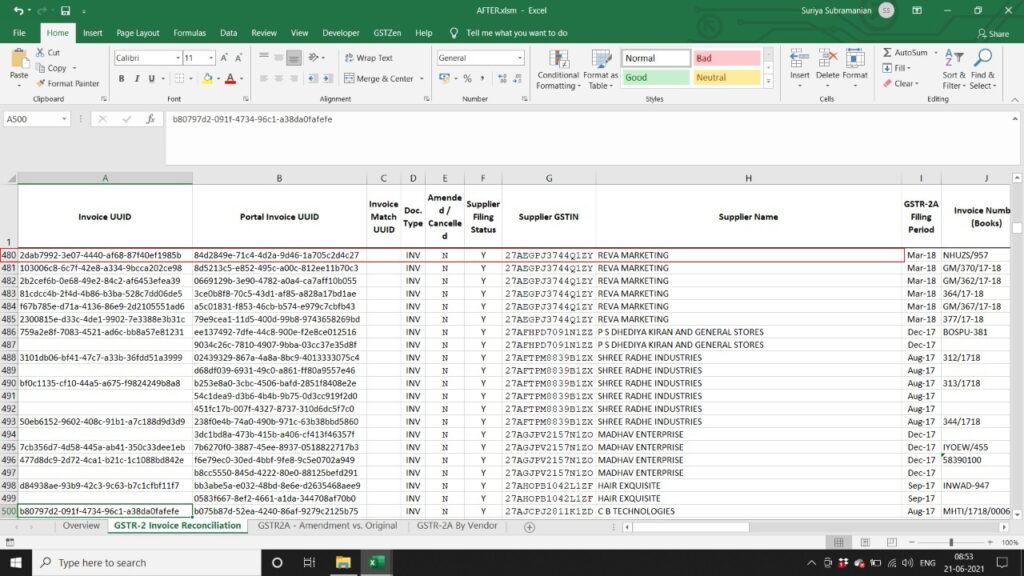
Task: Expand the cell styles gallery
Action: click(768, 82)
